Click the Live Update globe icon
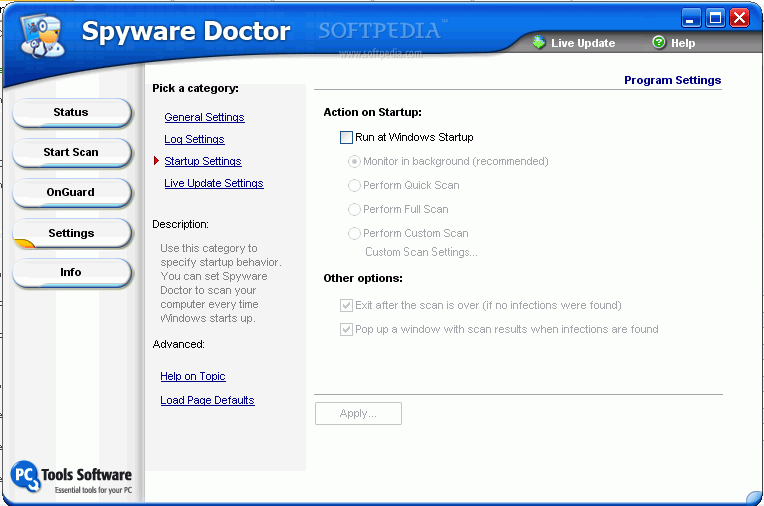Viewport: 764px width, 506px height. [x=538, y=42]
